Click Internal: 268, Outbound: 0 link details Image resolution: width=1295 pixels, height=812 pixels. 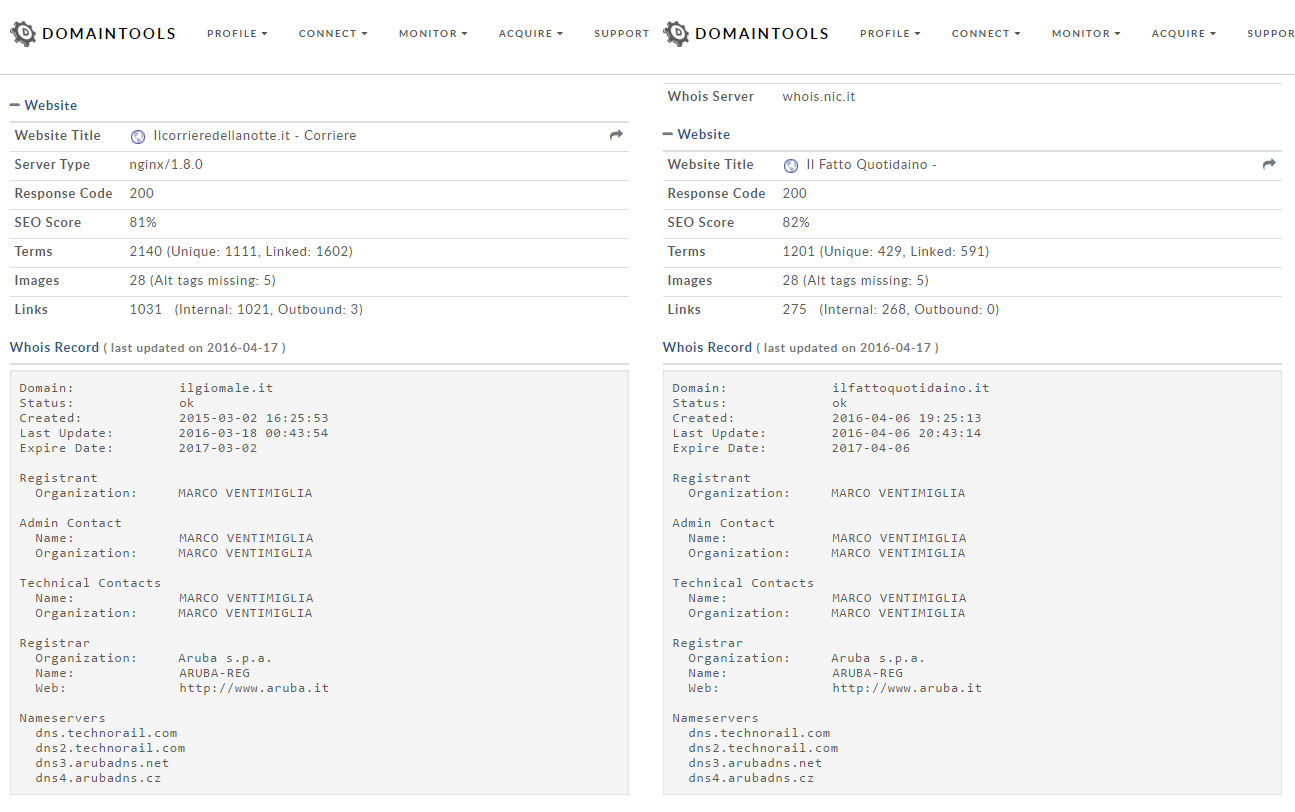point(909,309)
